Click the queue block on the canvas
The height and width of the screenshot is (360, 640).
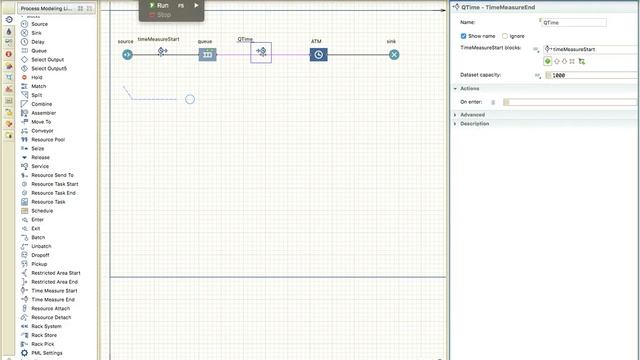click(207, 54)
